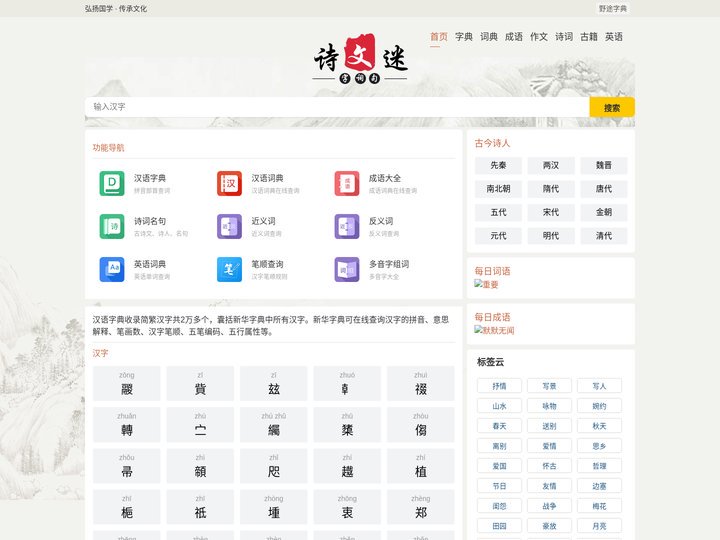Viewport: 720px width, 540px height.
Task: Open the character card 栀 zhī
Action: pyautogui.click(x=127, y=507)
